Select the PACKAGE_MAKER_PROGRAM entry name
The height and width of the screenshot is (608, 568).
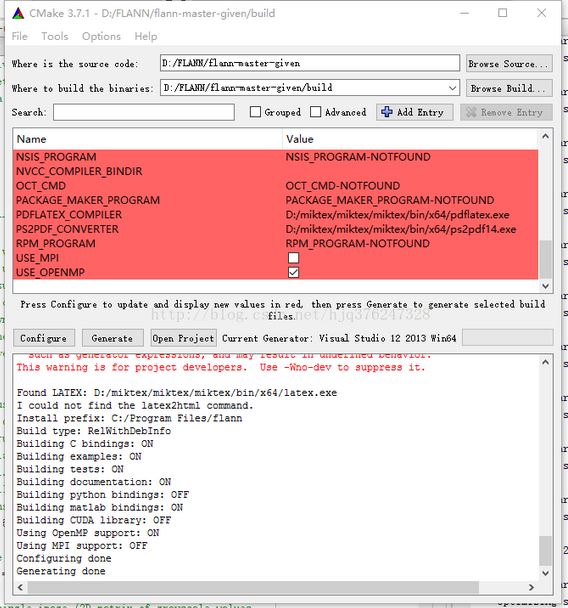point(88,200)
